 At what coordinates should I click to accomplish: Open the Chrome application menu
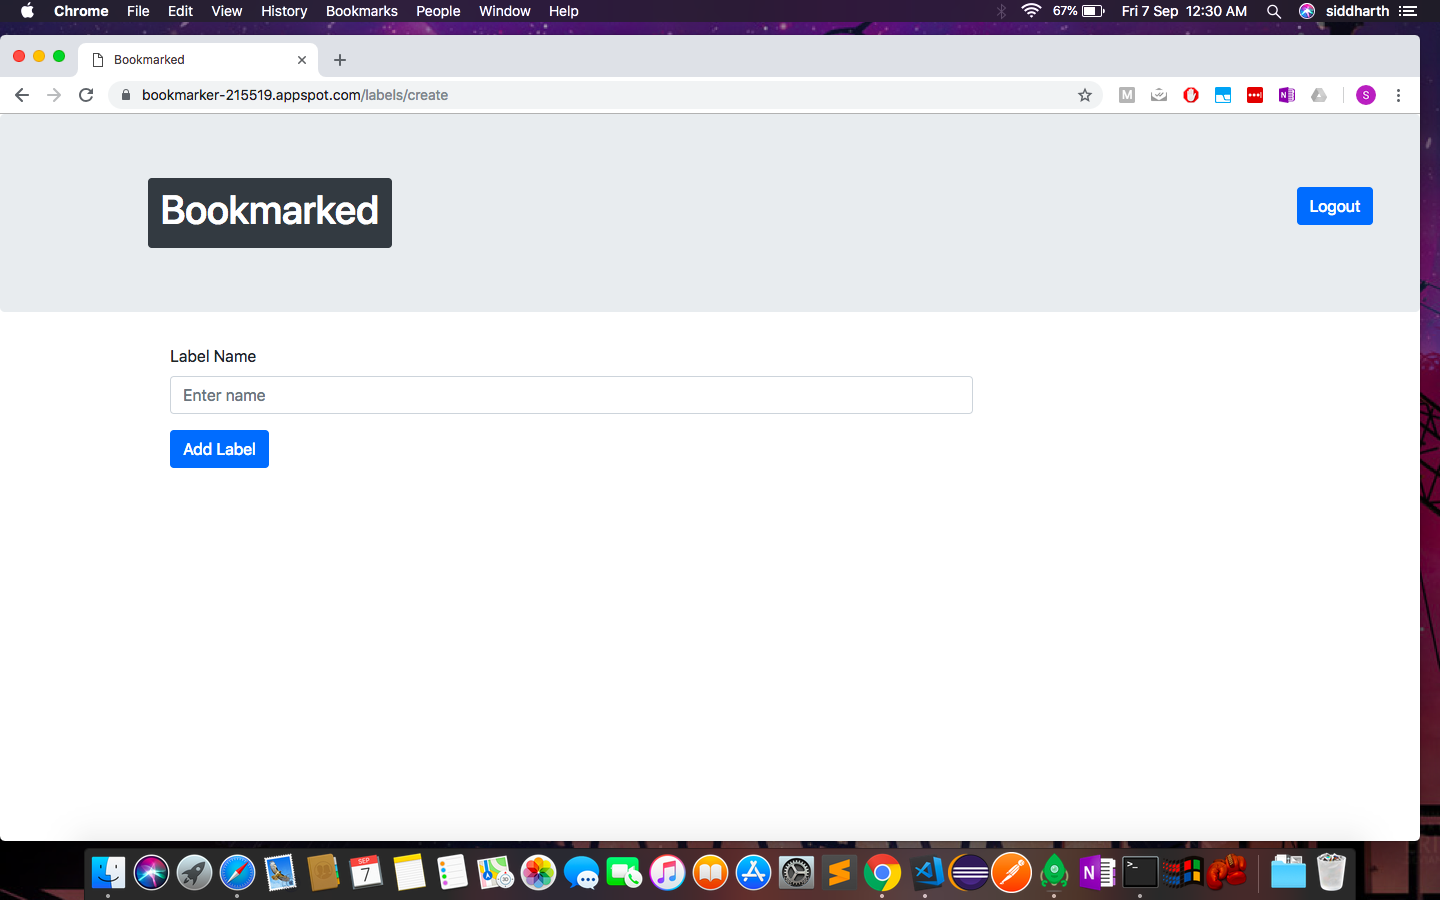(x=81, y=11)
